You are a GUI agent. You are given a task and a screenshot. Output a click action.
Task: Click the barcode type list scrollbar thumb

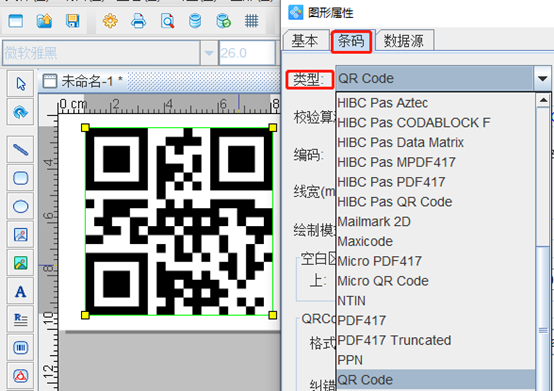tap(543, 318)
